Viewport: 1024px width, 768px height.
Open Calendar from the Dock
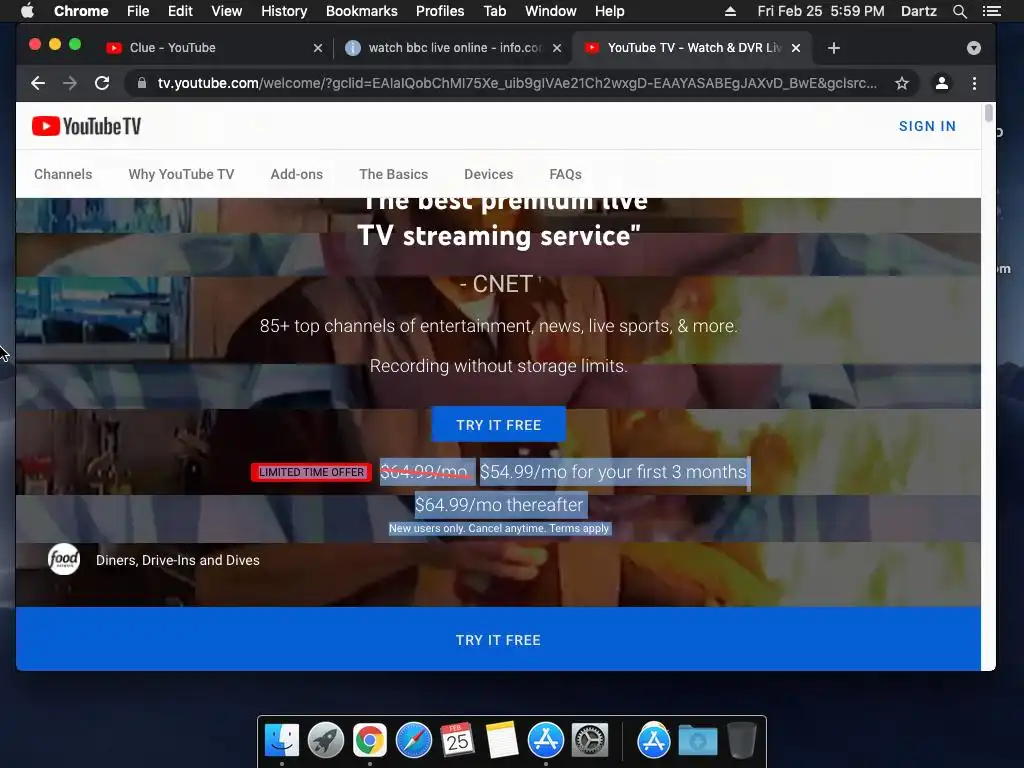click(457, 741)
